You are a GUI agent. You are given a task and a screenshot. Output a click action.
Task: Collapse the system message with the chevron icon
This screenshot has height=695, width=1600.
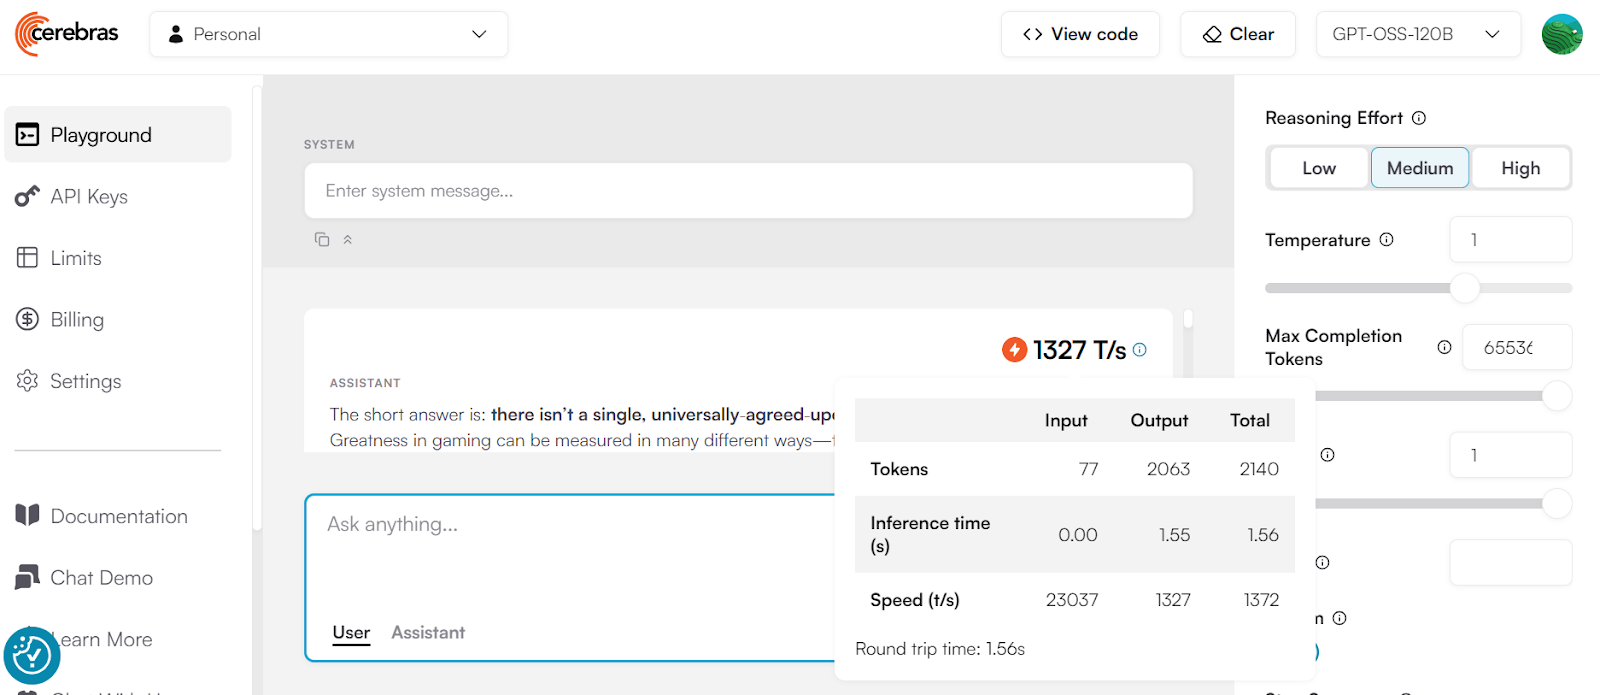[x=348, y=240]
